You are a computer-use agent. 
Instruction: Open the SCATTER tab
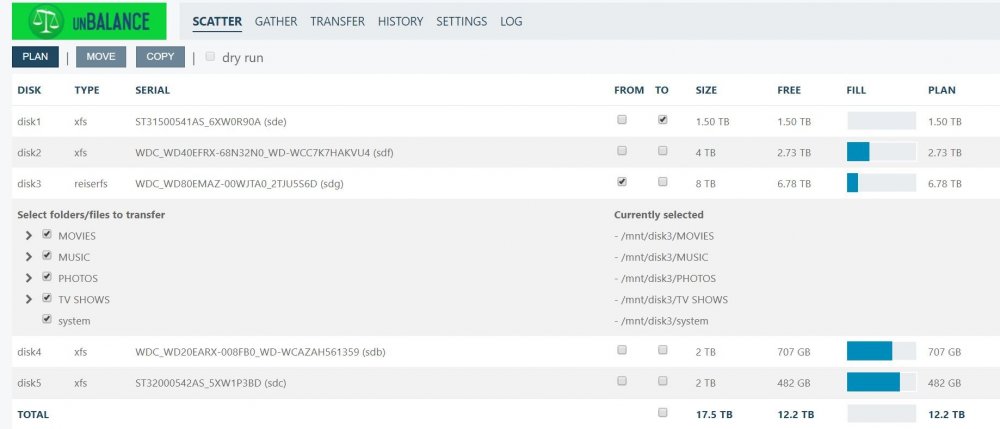pyautogui.click(x=217, y=22)
